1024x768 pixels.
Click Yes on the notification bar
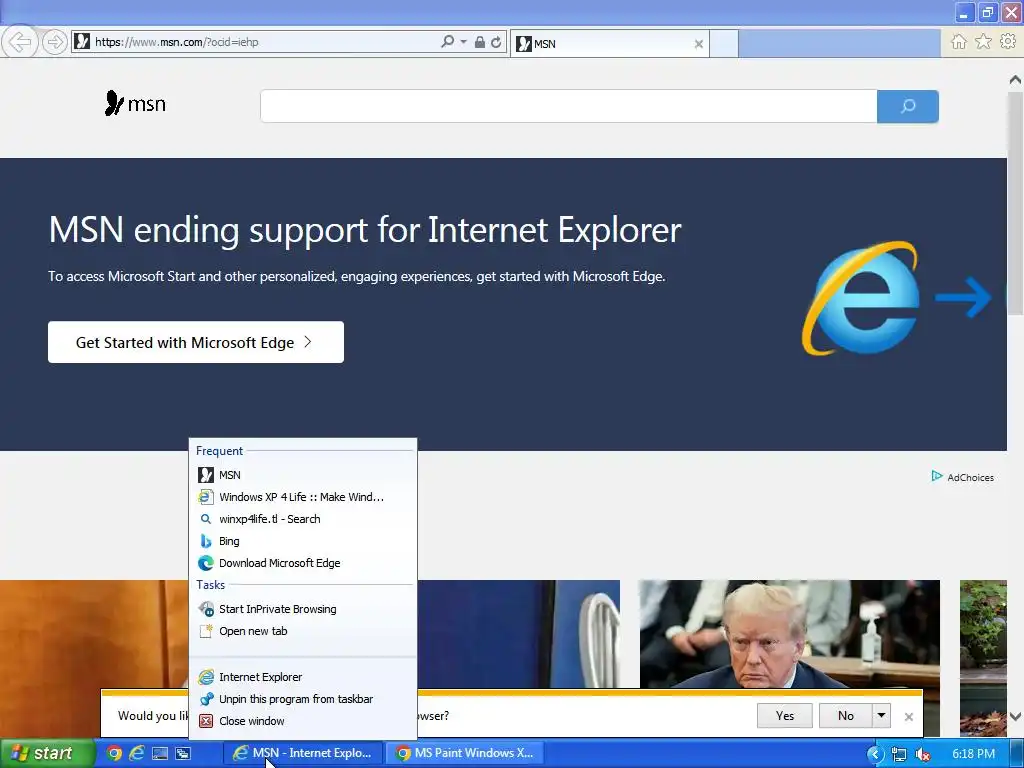(785, 716)
